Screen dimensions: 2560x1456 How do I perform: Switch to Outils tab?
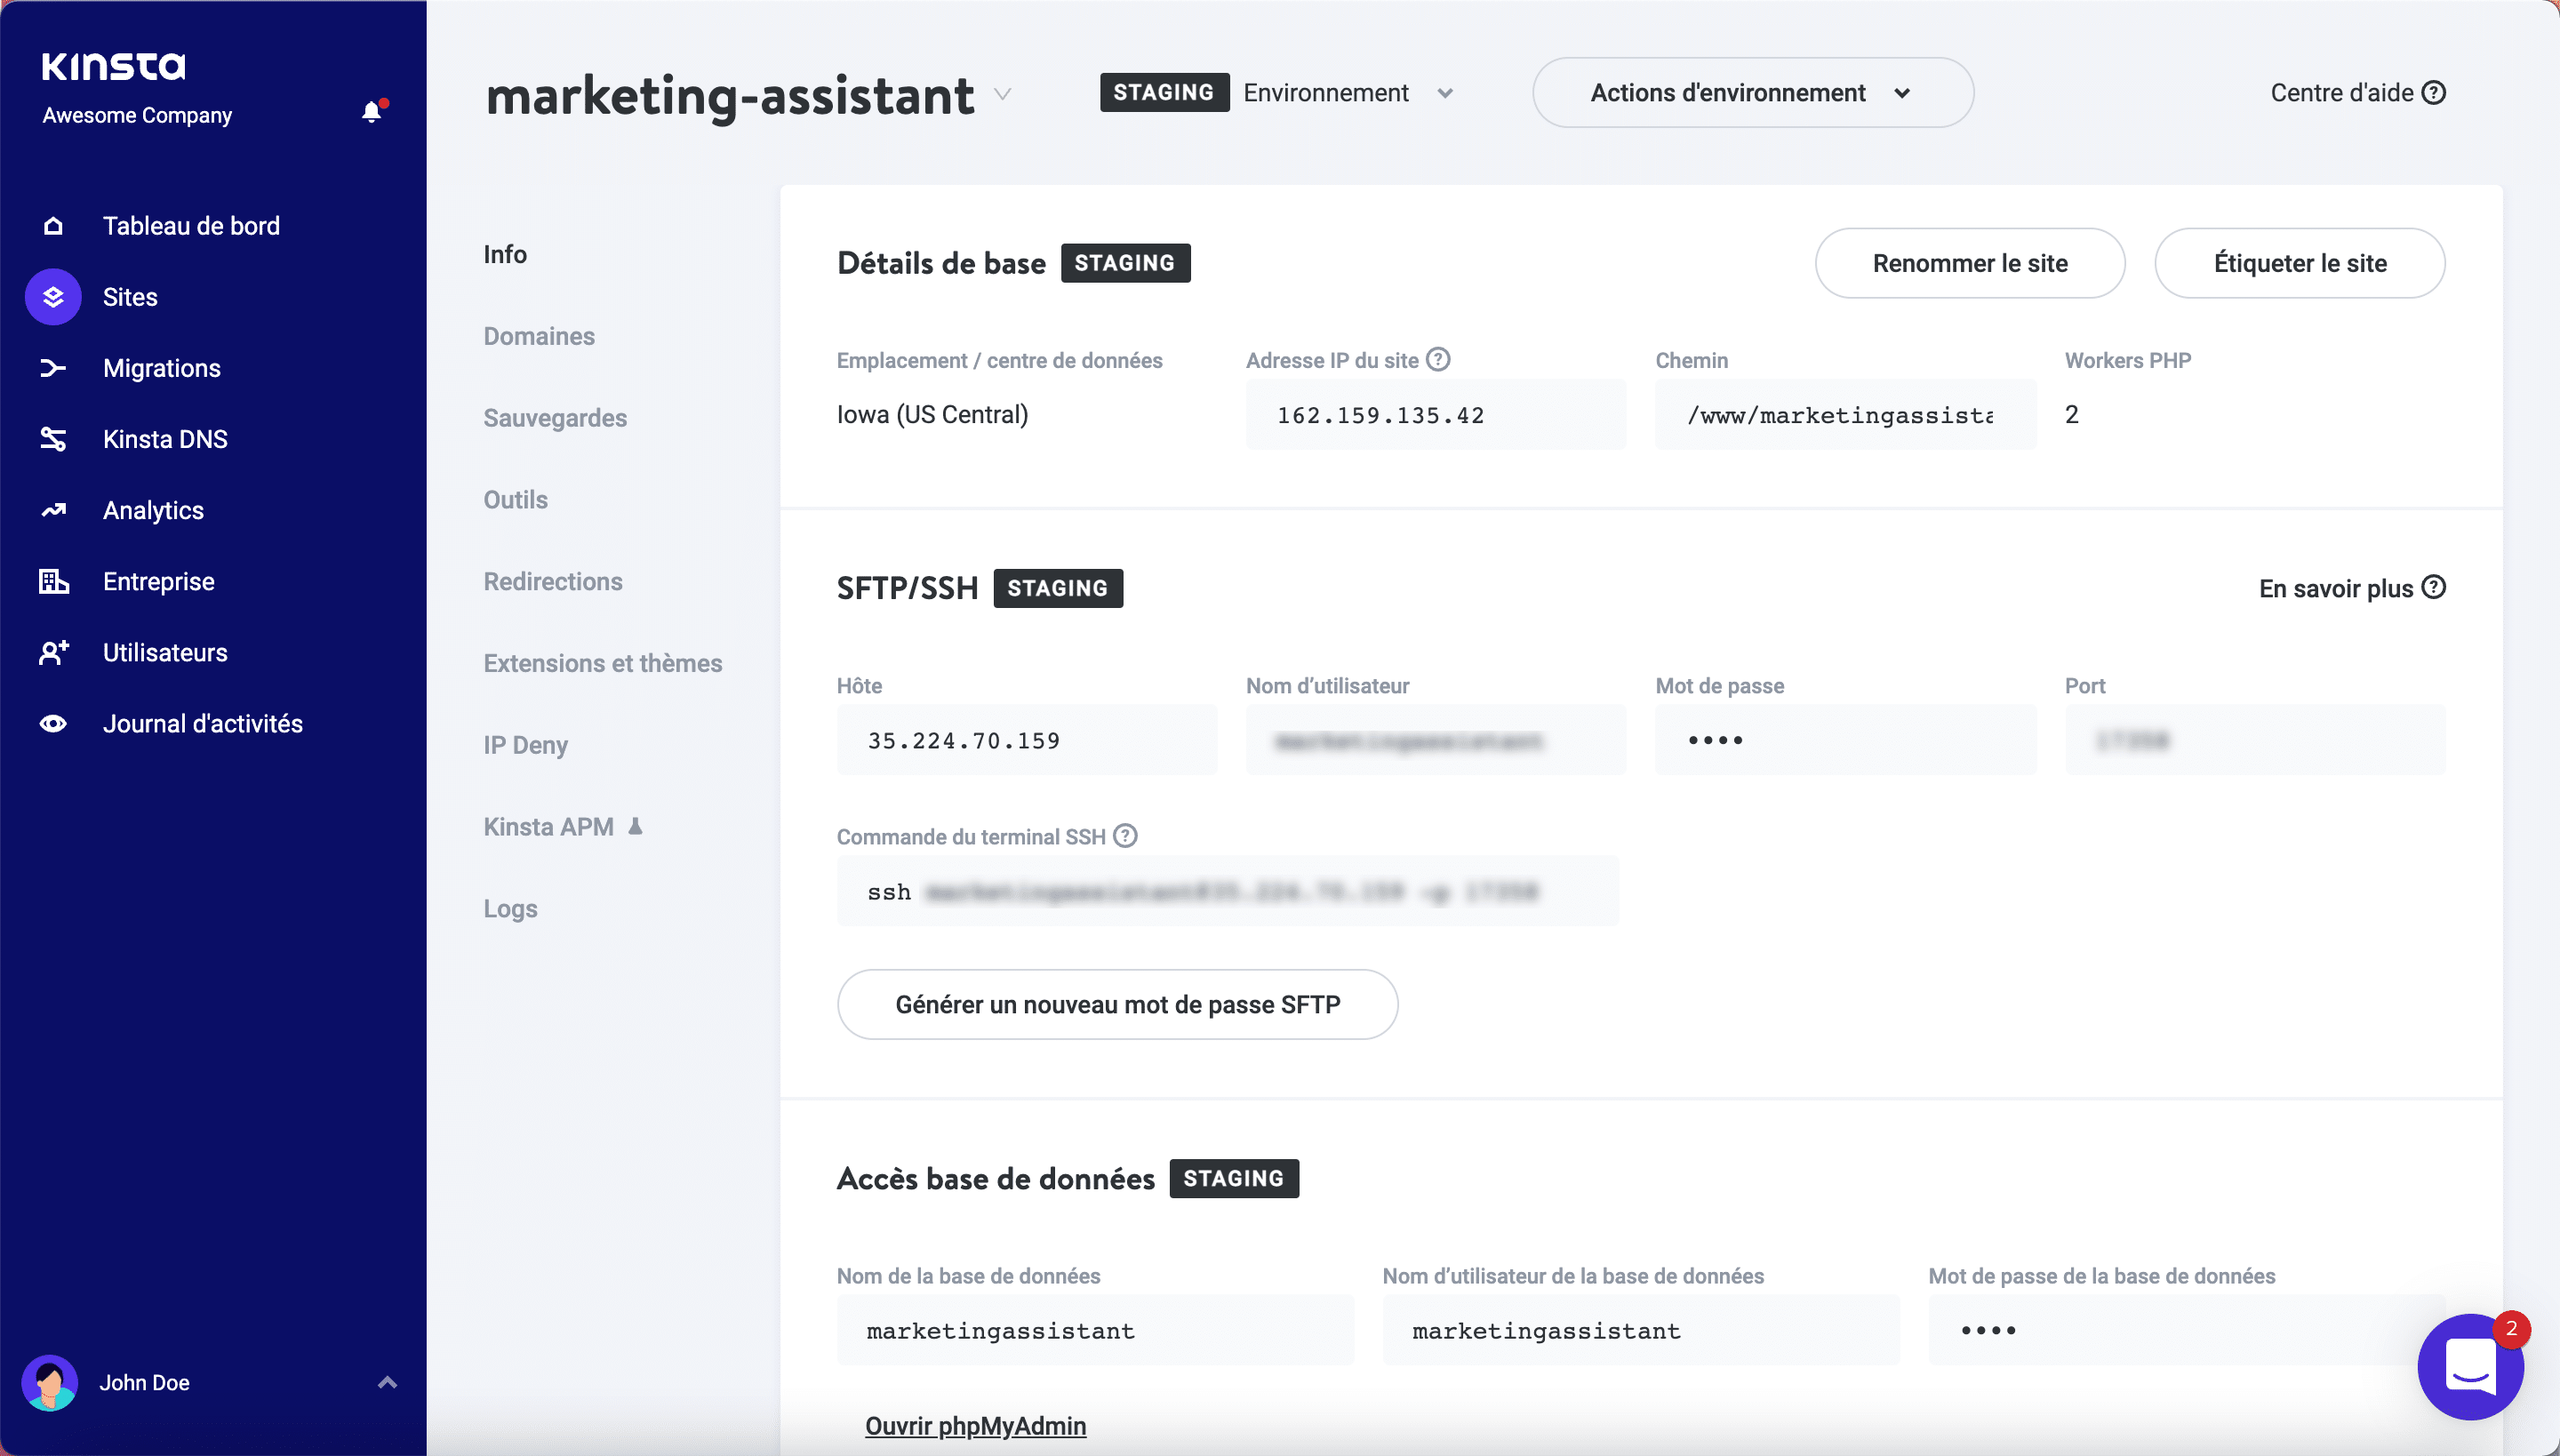tap(515, 500)
